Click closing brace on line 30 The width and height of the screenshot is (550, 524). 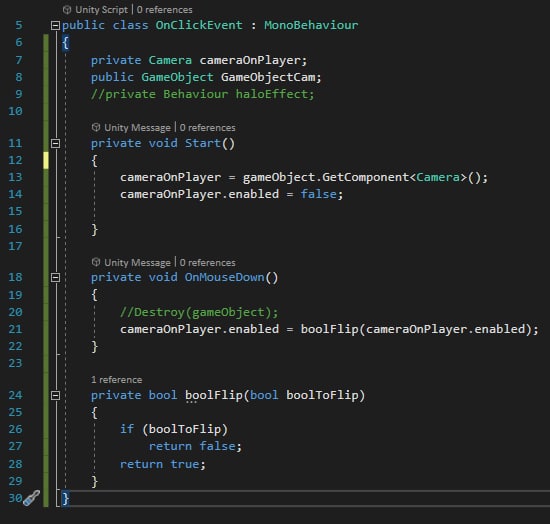click(65, 498)
